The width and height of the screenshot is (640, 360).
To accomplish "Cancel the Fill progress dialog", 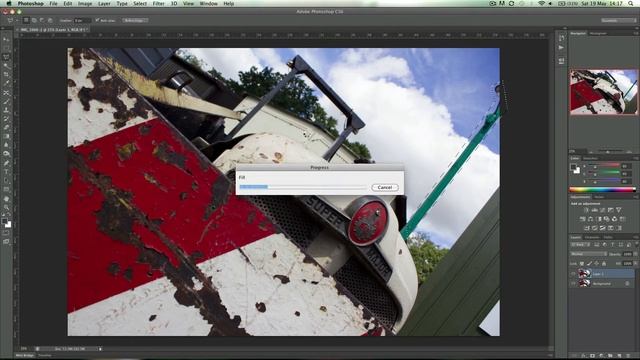I will 384,187.
